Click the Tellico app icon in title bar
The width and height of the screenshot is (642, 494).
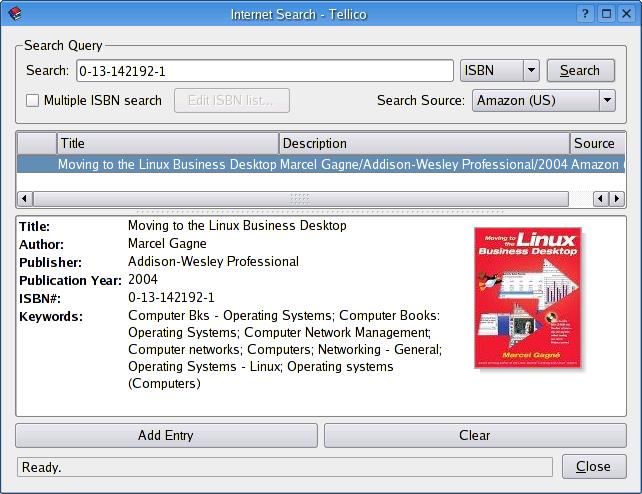tap(14, 14)
